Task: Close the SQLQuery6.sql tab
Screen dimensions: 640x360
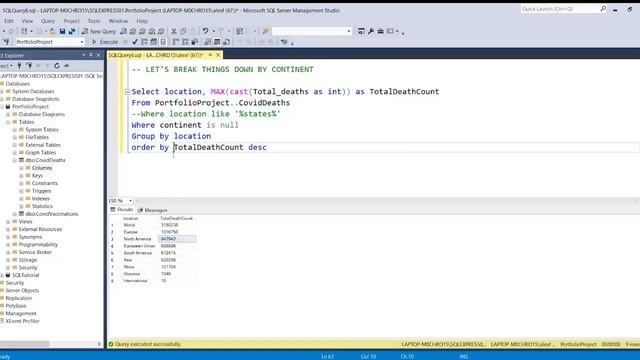Action: (x=218, y=55)
